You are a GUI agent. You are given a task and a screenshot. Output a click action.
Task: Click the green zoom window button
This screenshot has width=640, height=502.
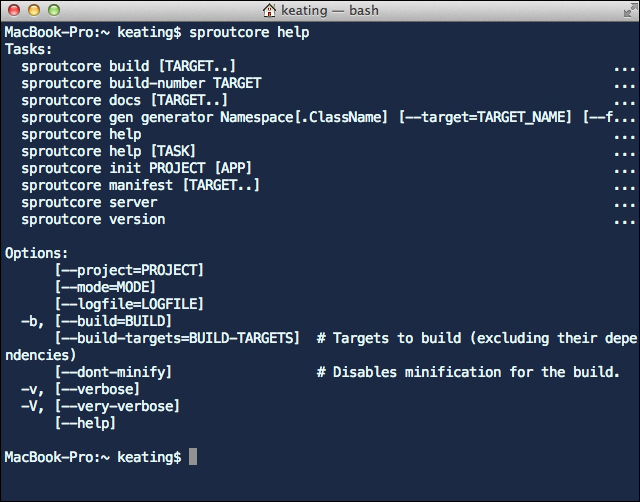point(54,10)
